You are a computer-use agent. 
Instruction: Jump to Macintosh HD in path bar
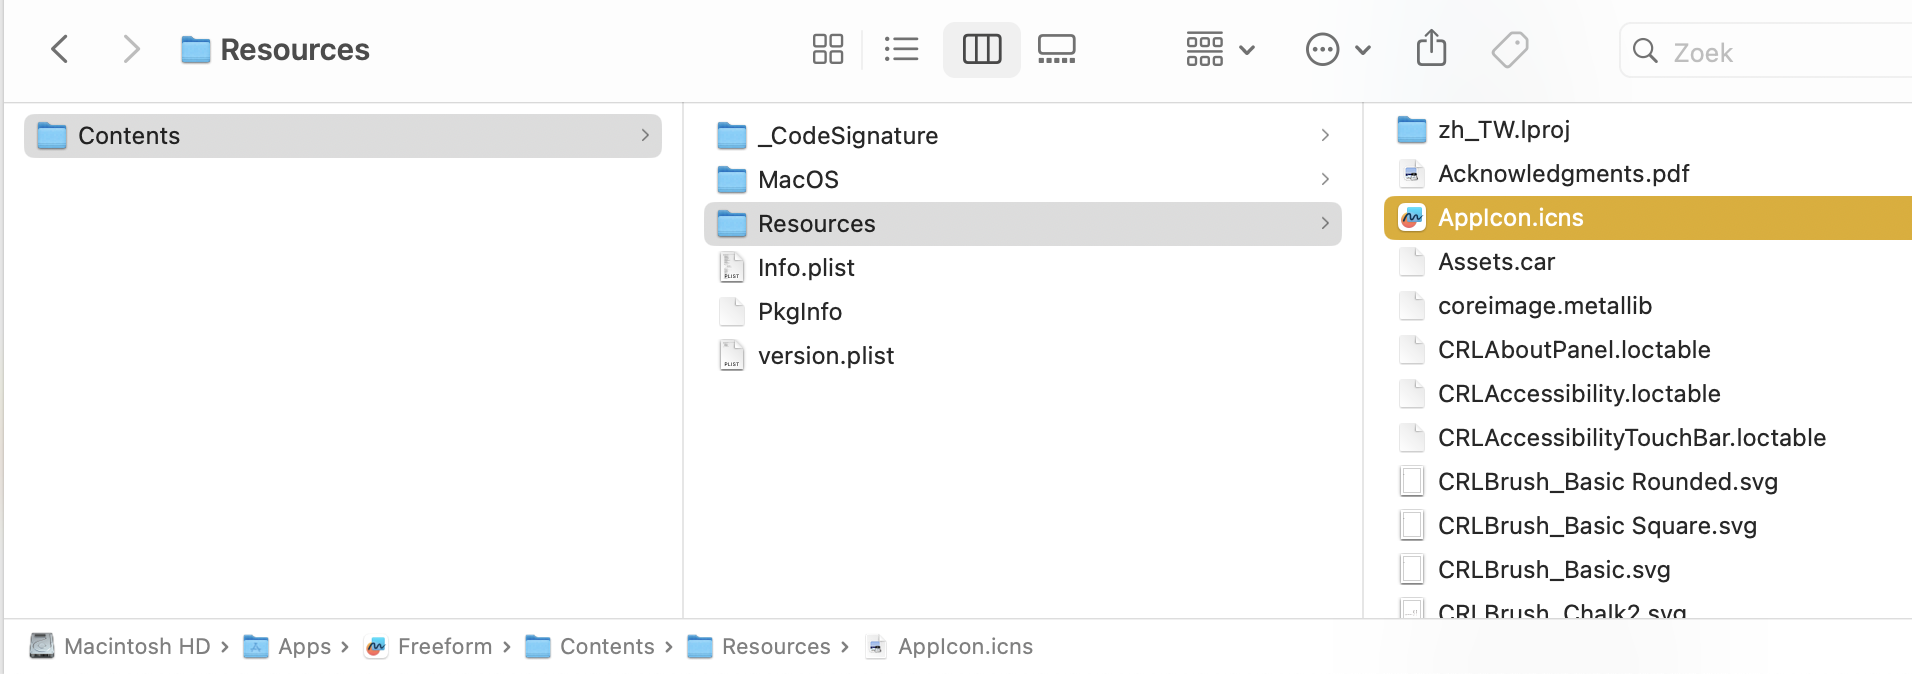pyautogui.click(x=137, y=647)
